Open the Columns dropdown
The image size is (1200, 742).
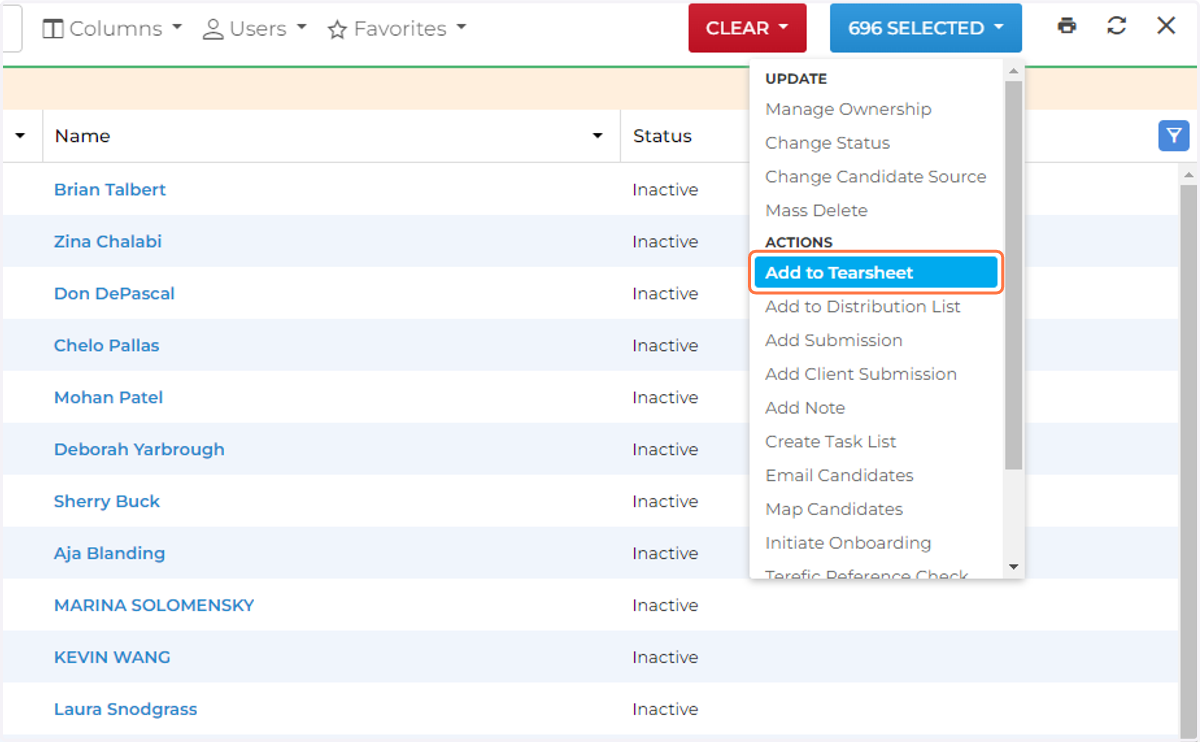point(112,28)
